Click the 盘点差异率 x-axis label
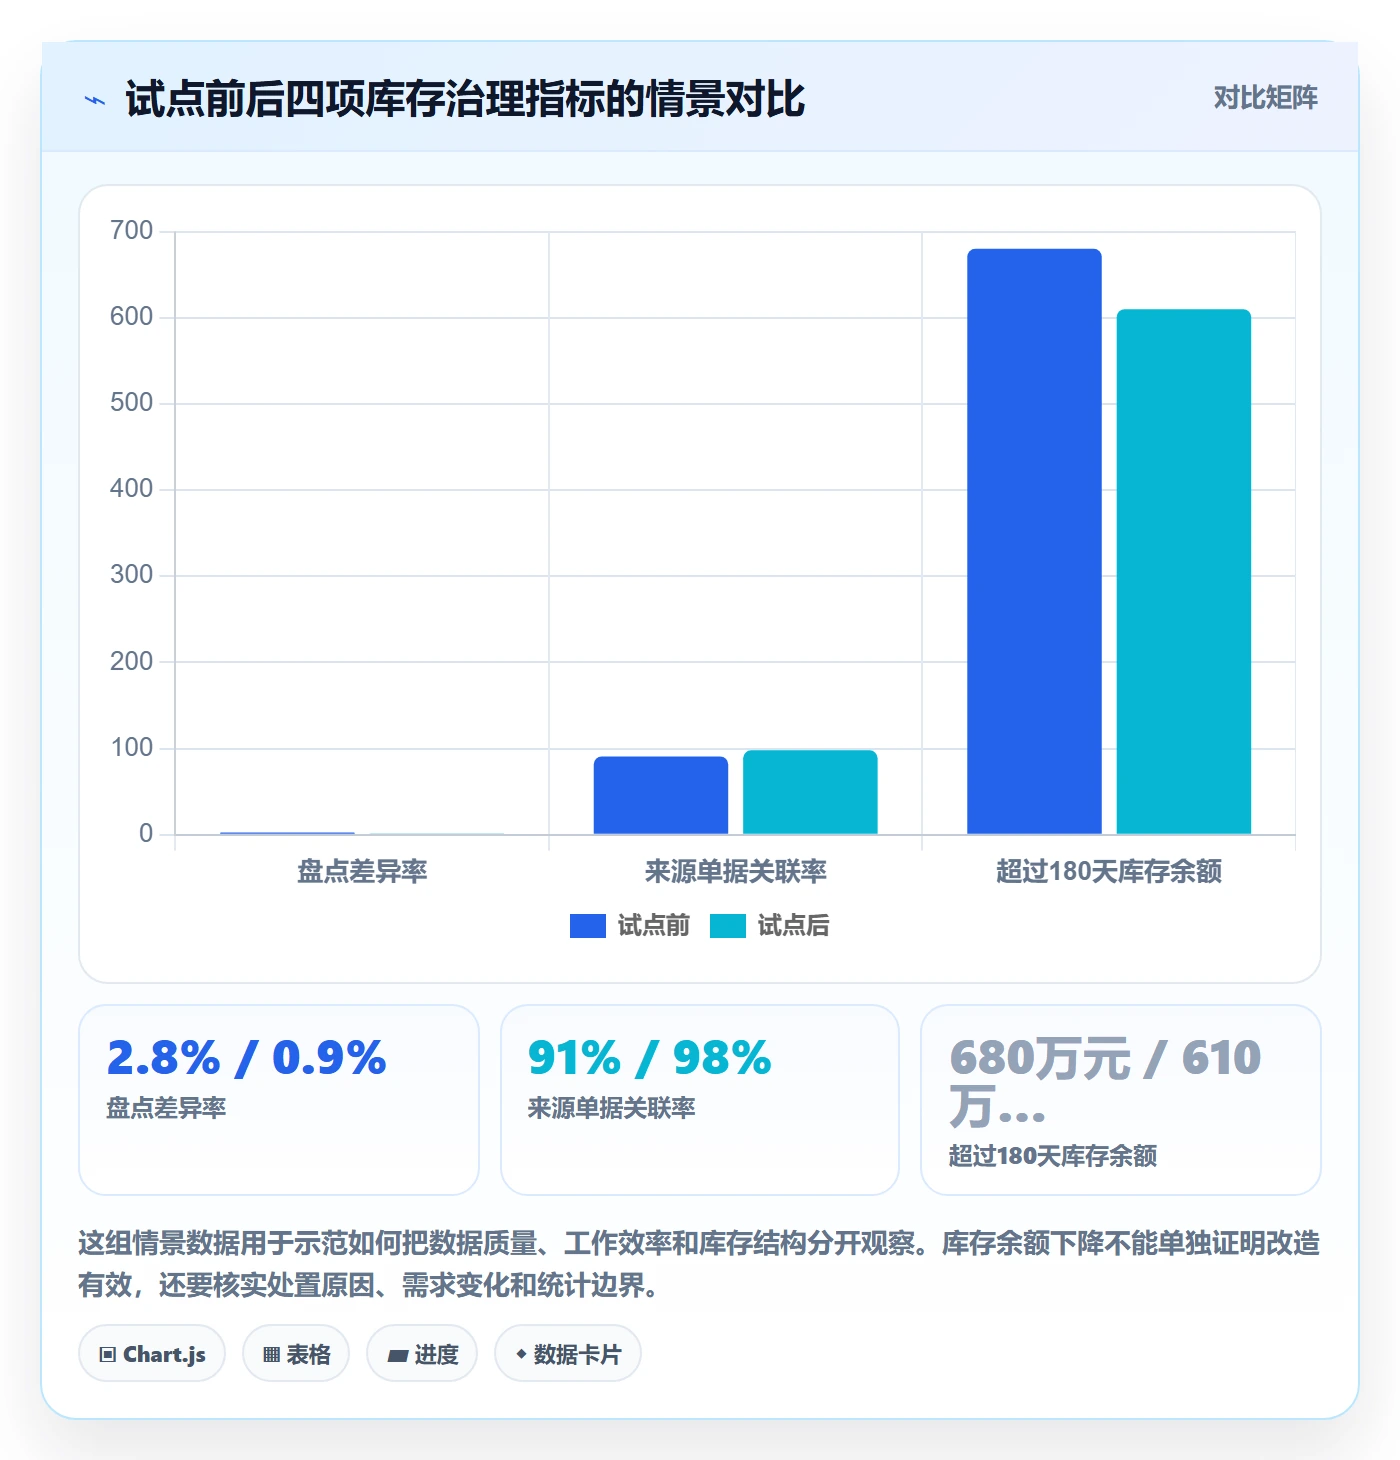Viewport: 1400px width, 1460px height. (x=362, y=872)
